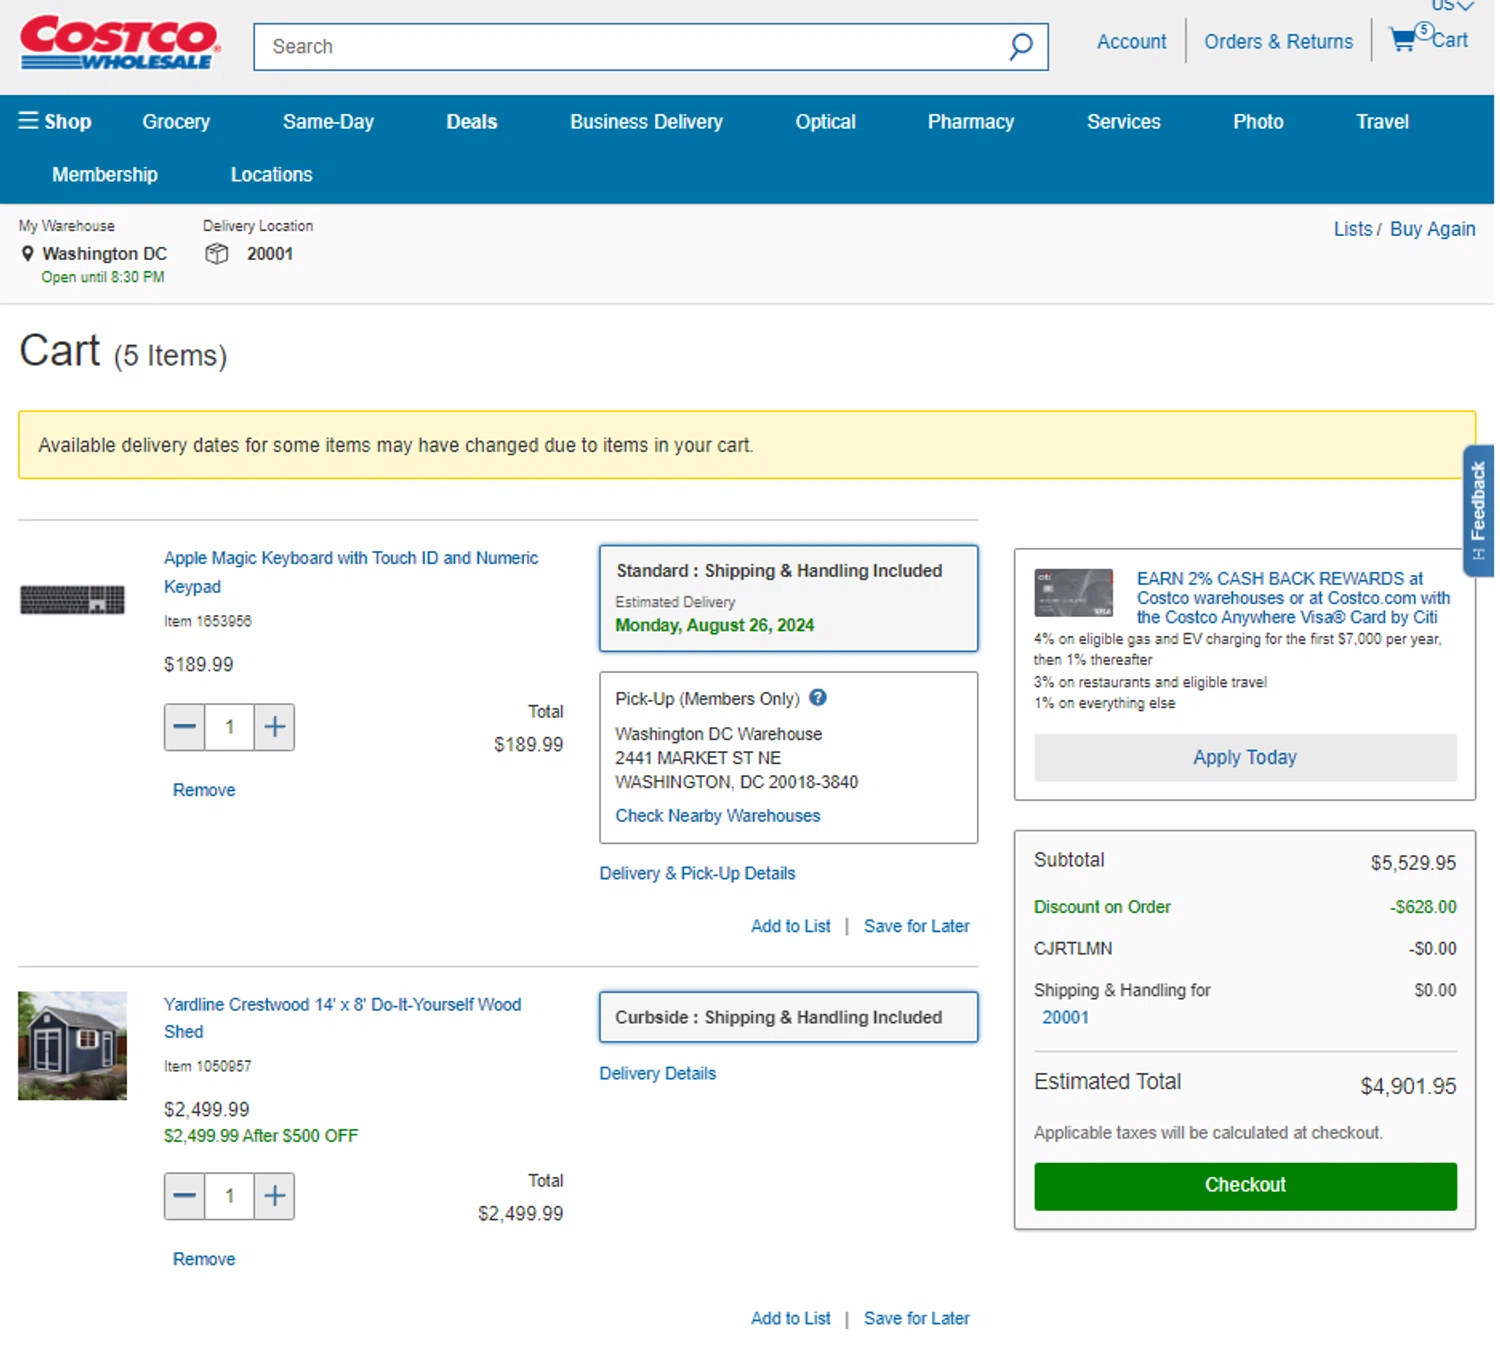
Task: Select Standard Shipping & Handling option
Action: 788,598
